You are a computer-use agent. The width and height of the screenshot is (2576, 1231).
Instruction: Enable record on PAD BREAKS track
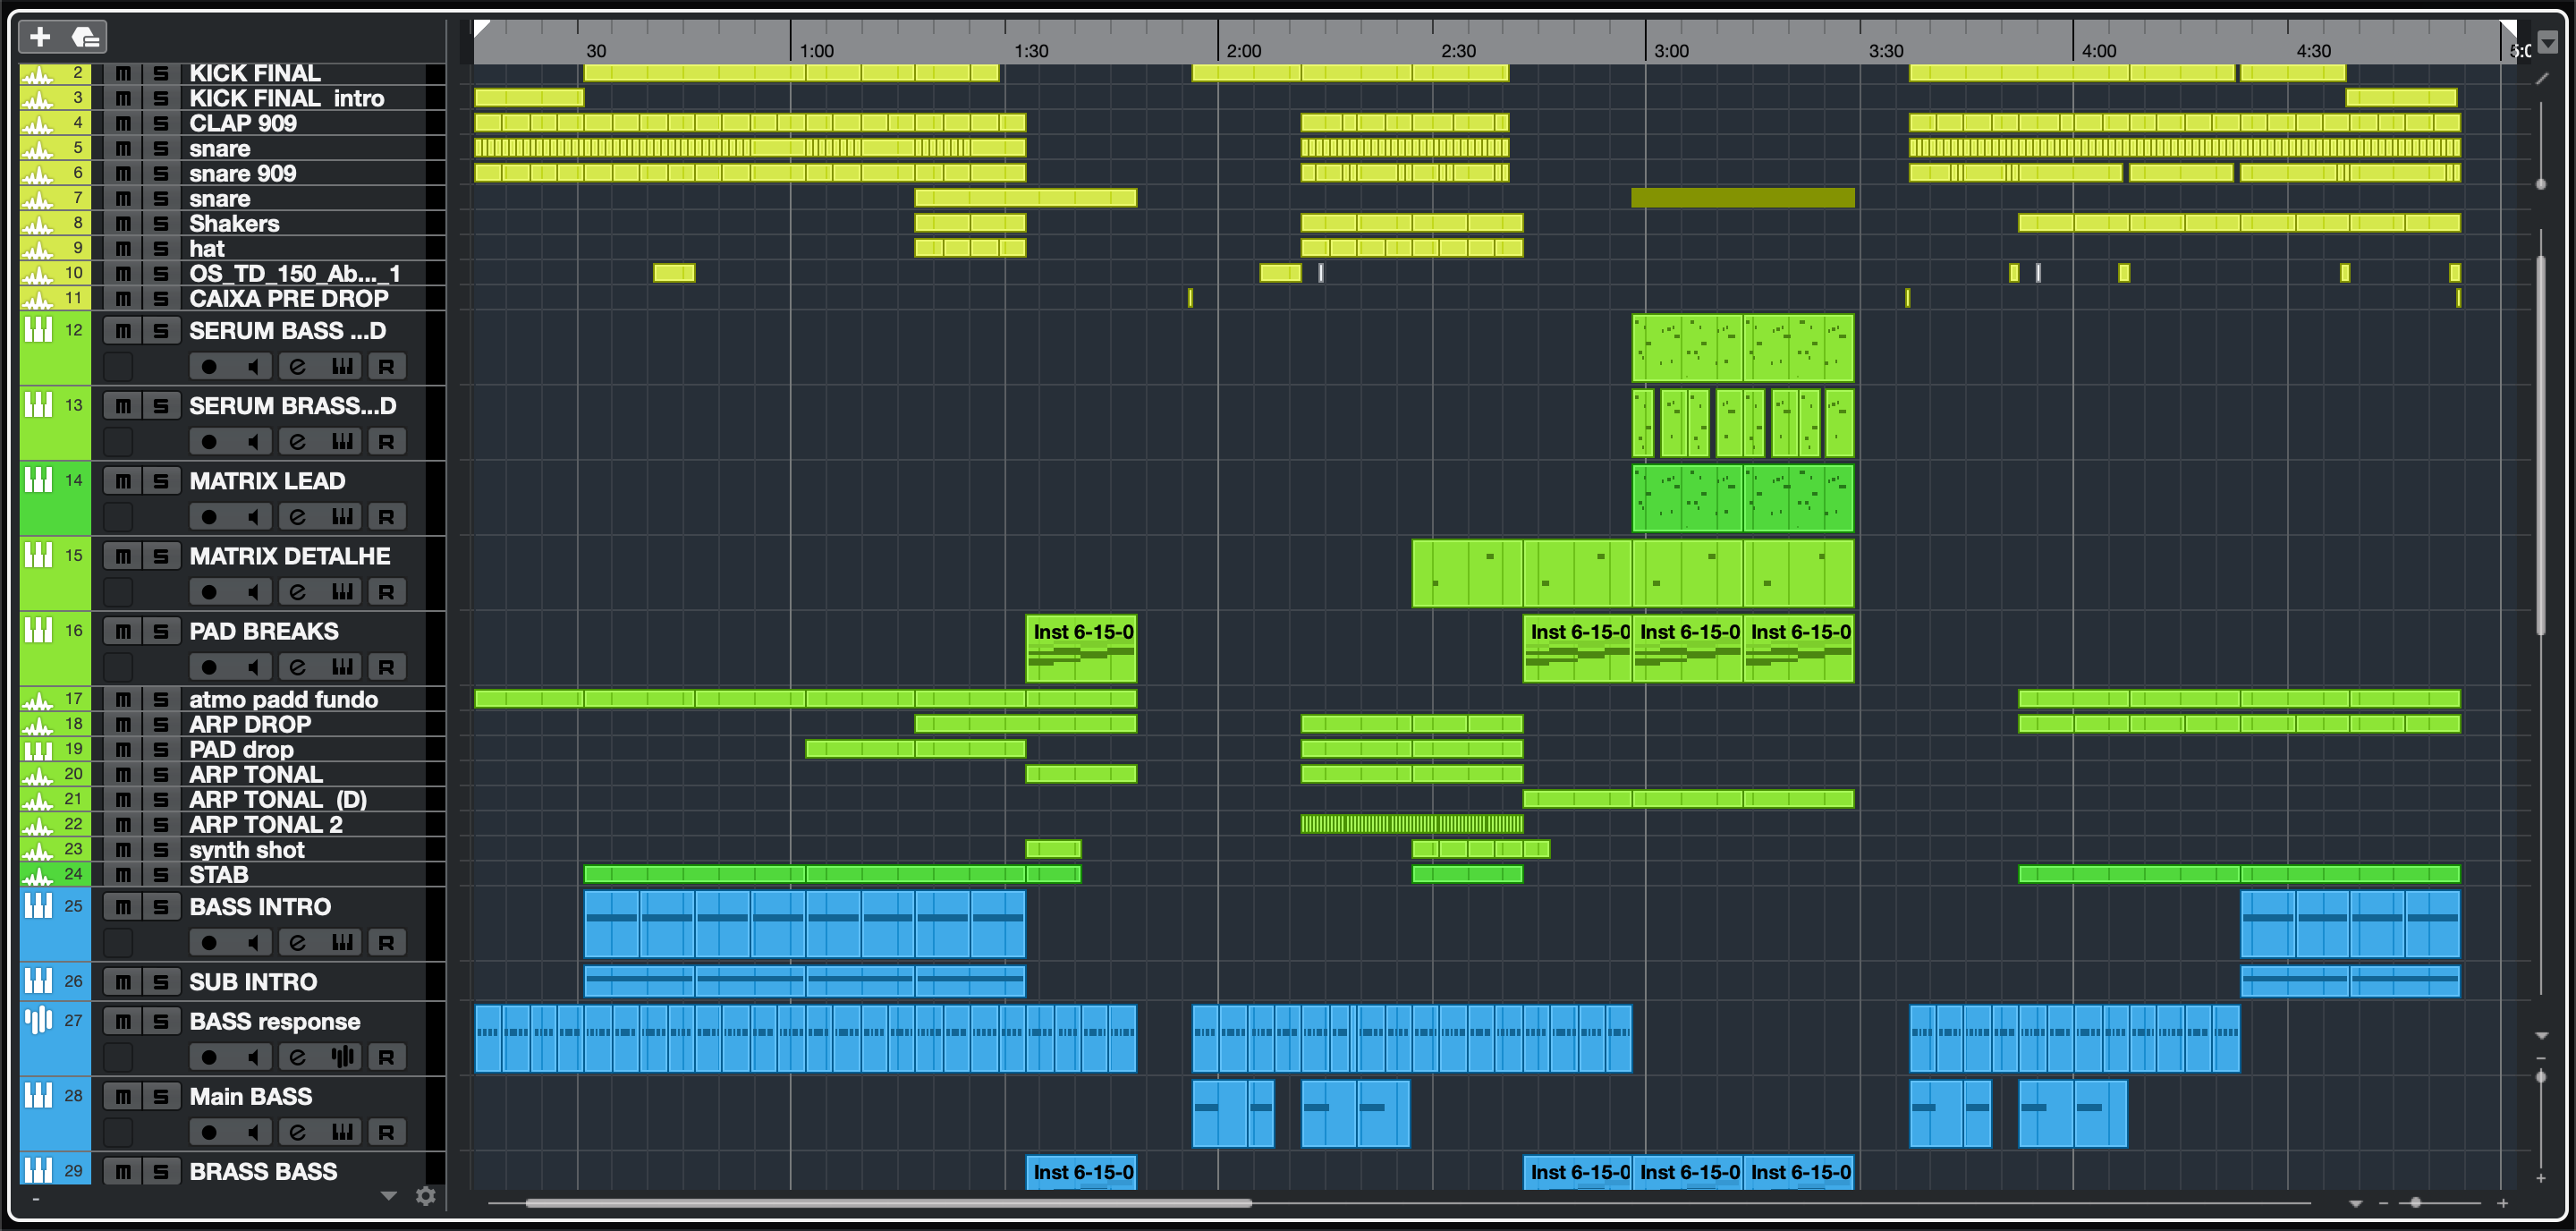point(209,667)
